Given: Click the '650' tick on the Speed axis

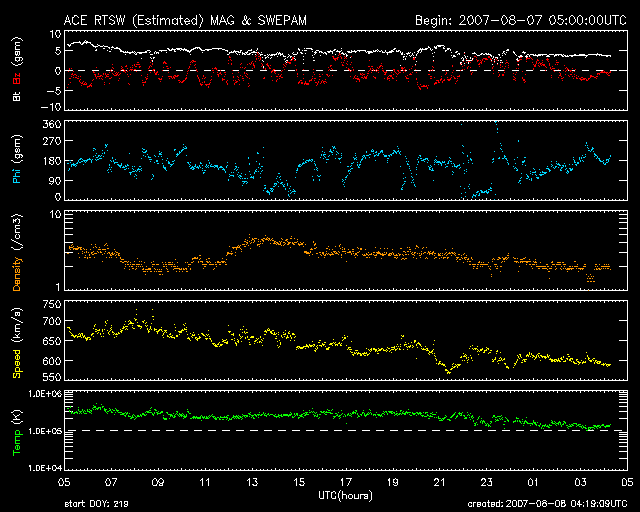Looking at the screenshot, I should click(x=52, y=341).
